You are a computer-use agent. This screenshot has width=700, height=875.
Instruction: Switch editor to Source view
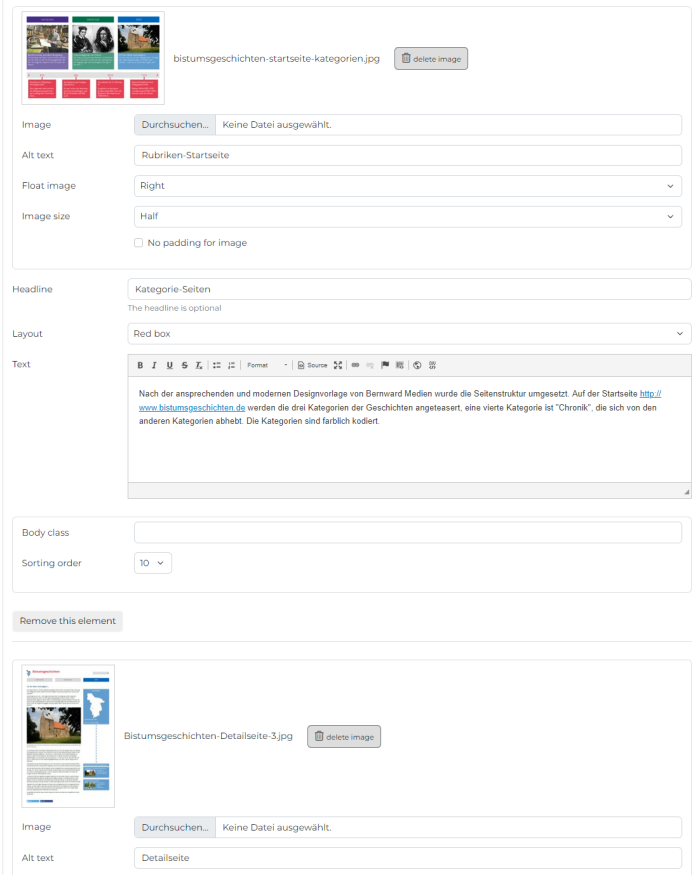(313, 365)
